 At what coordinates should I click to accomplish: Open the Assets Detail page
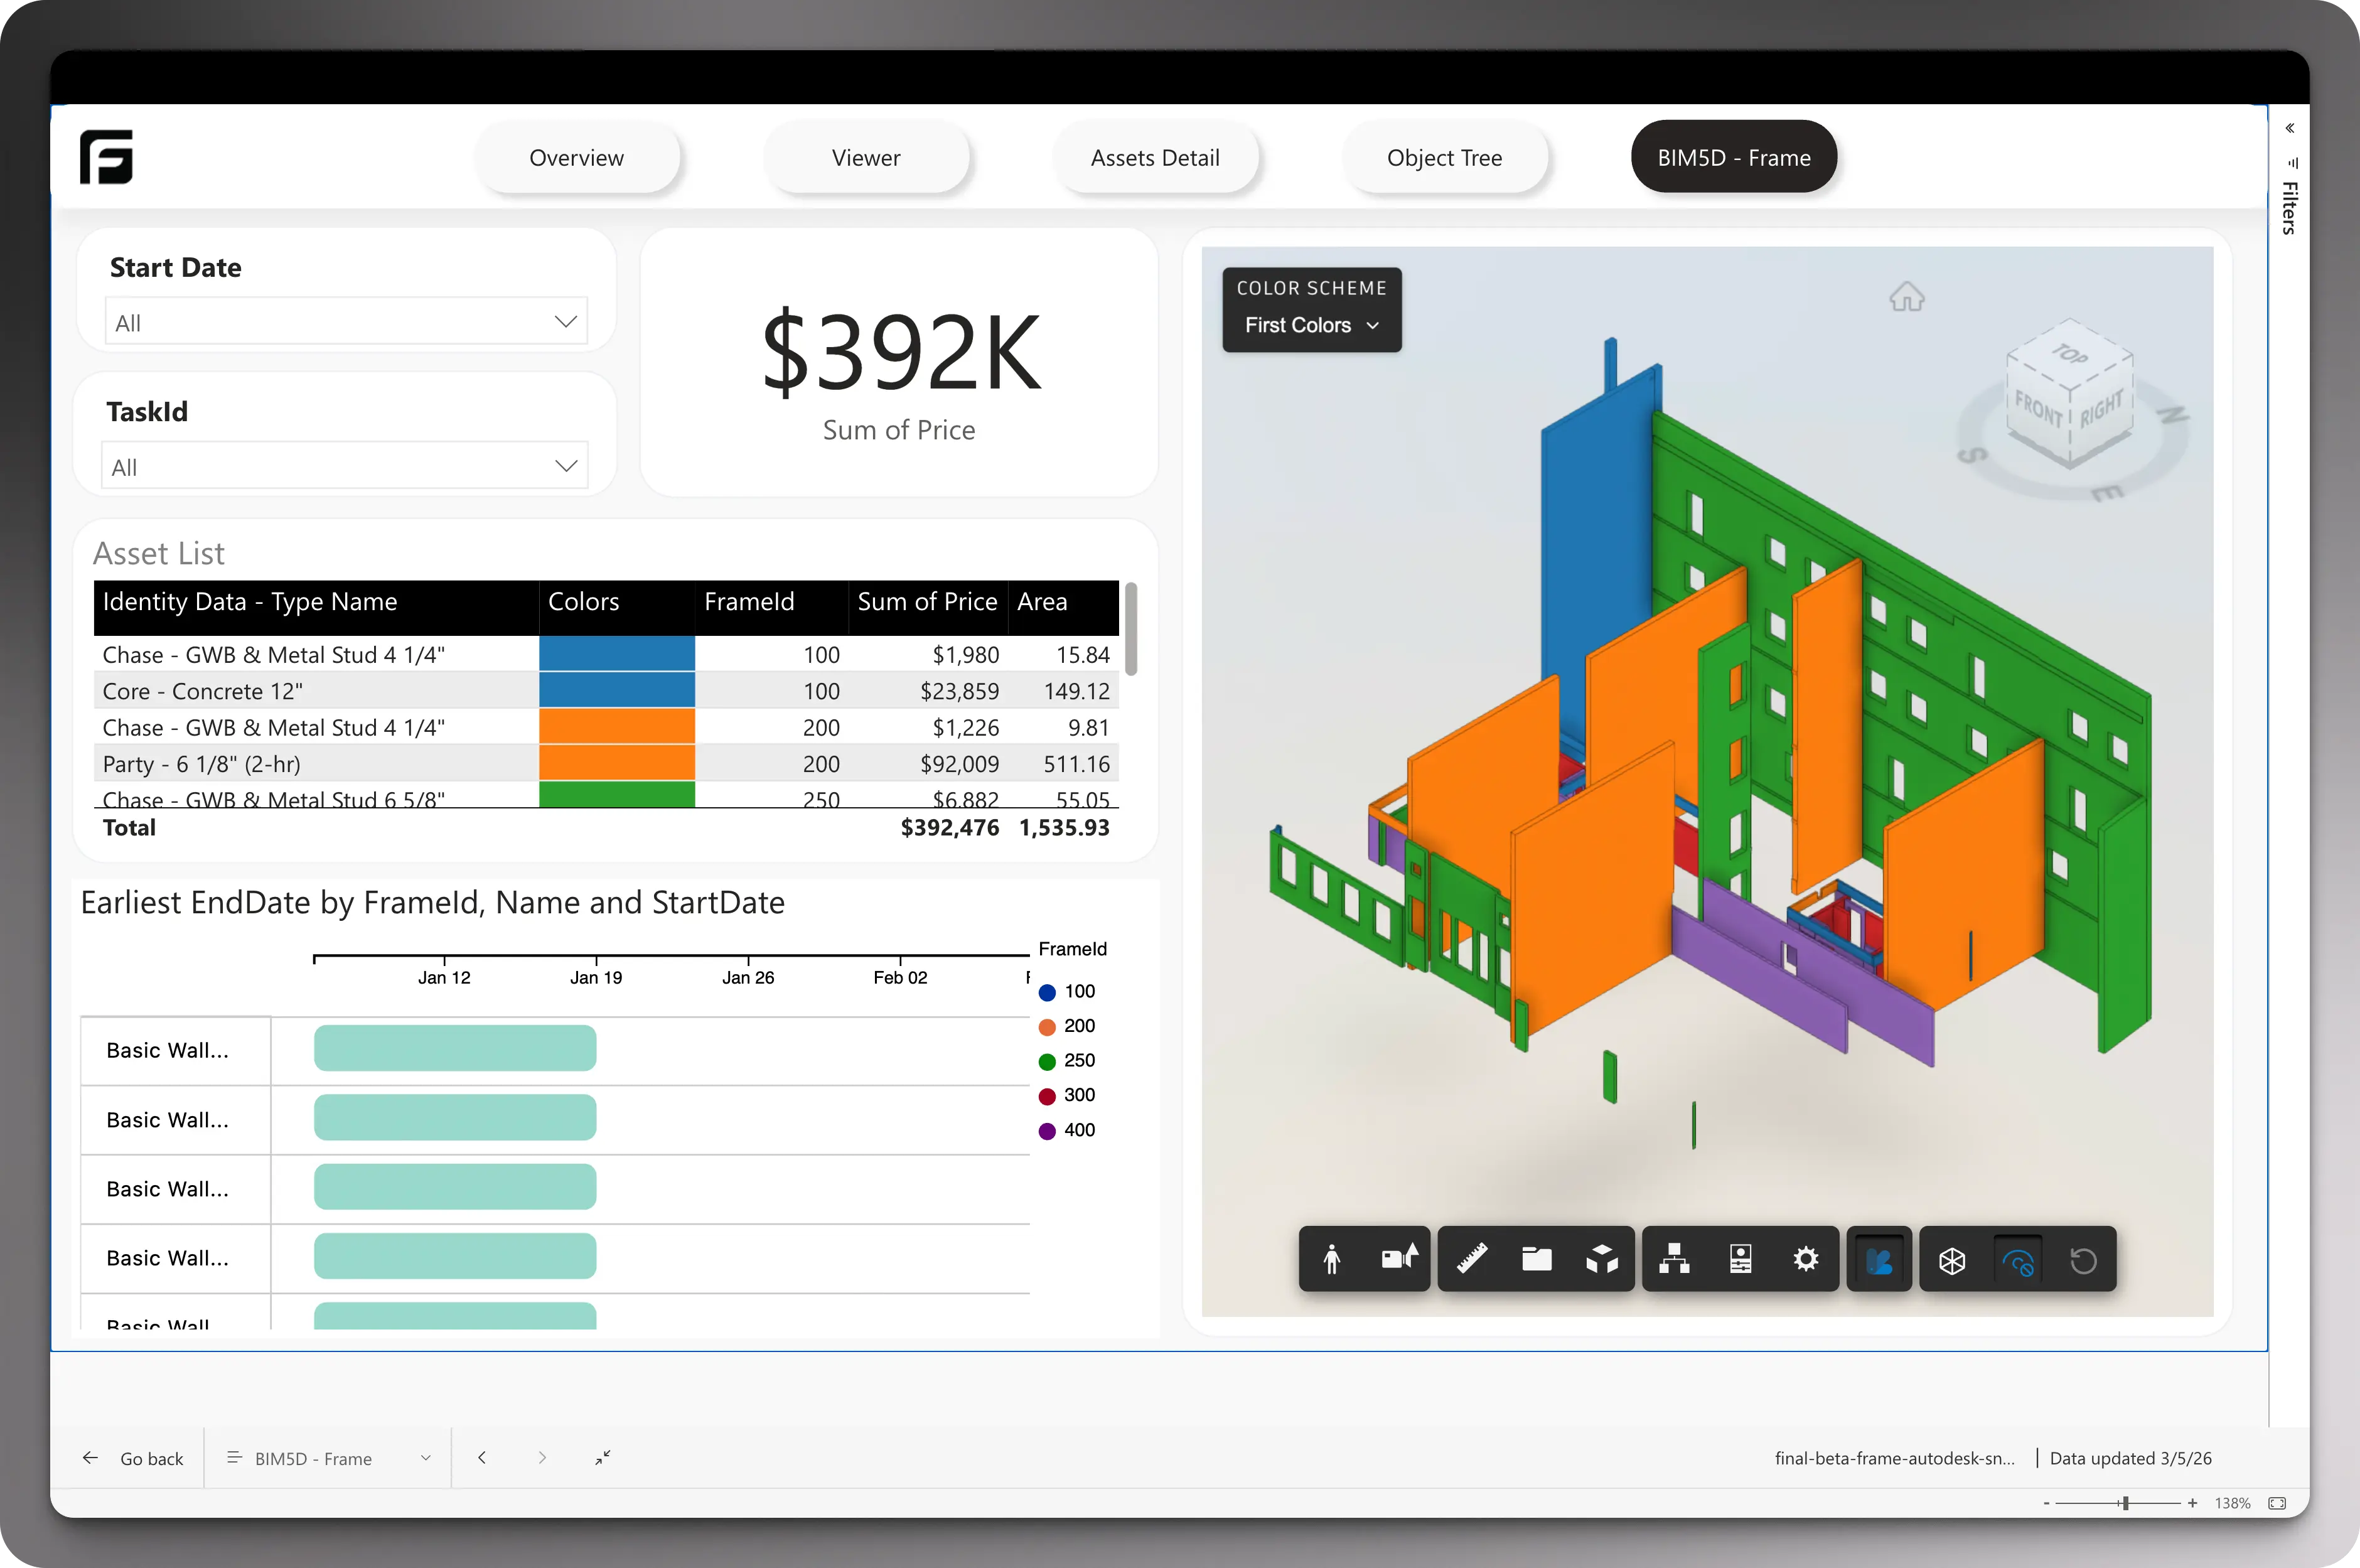(1155, 157)
